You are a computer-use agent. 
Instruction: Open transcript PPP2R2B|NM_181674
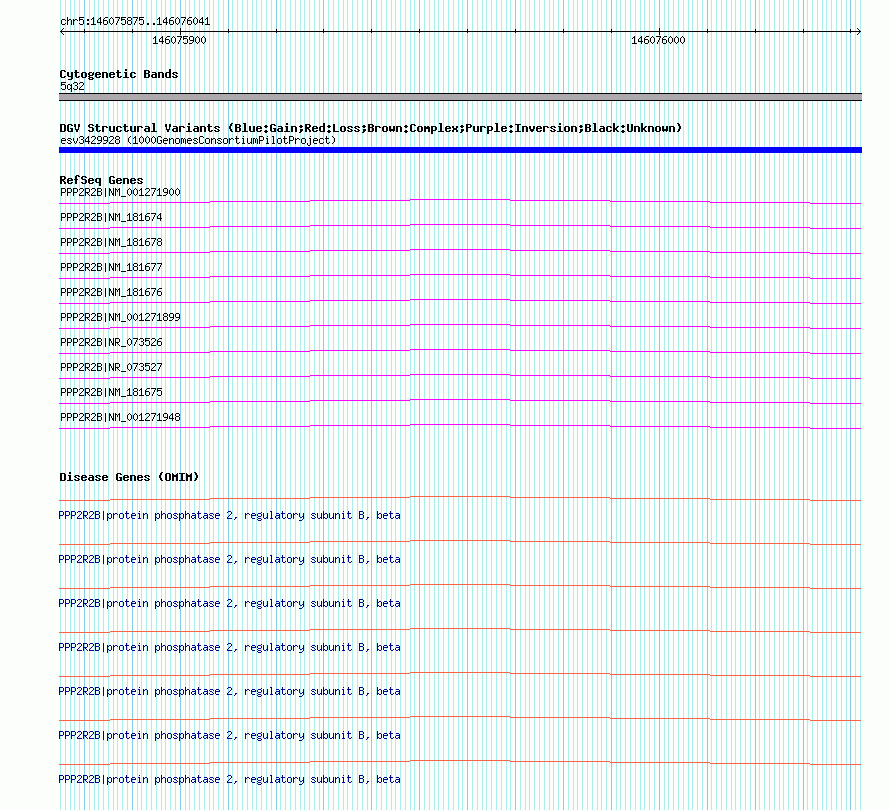point(111,217)
